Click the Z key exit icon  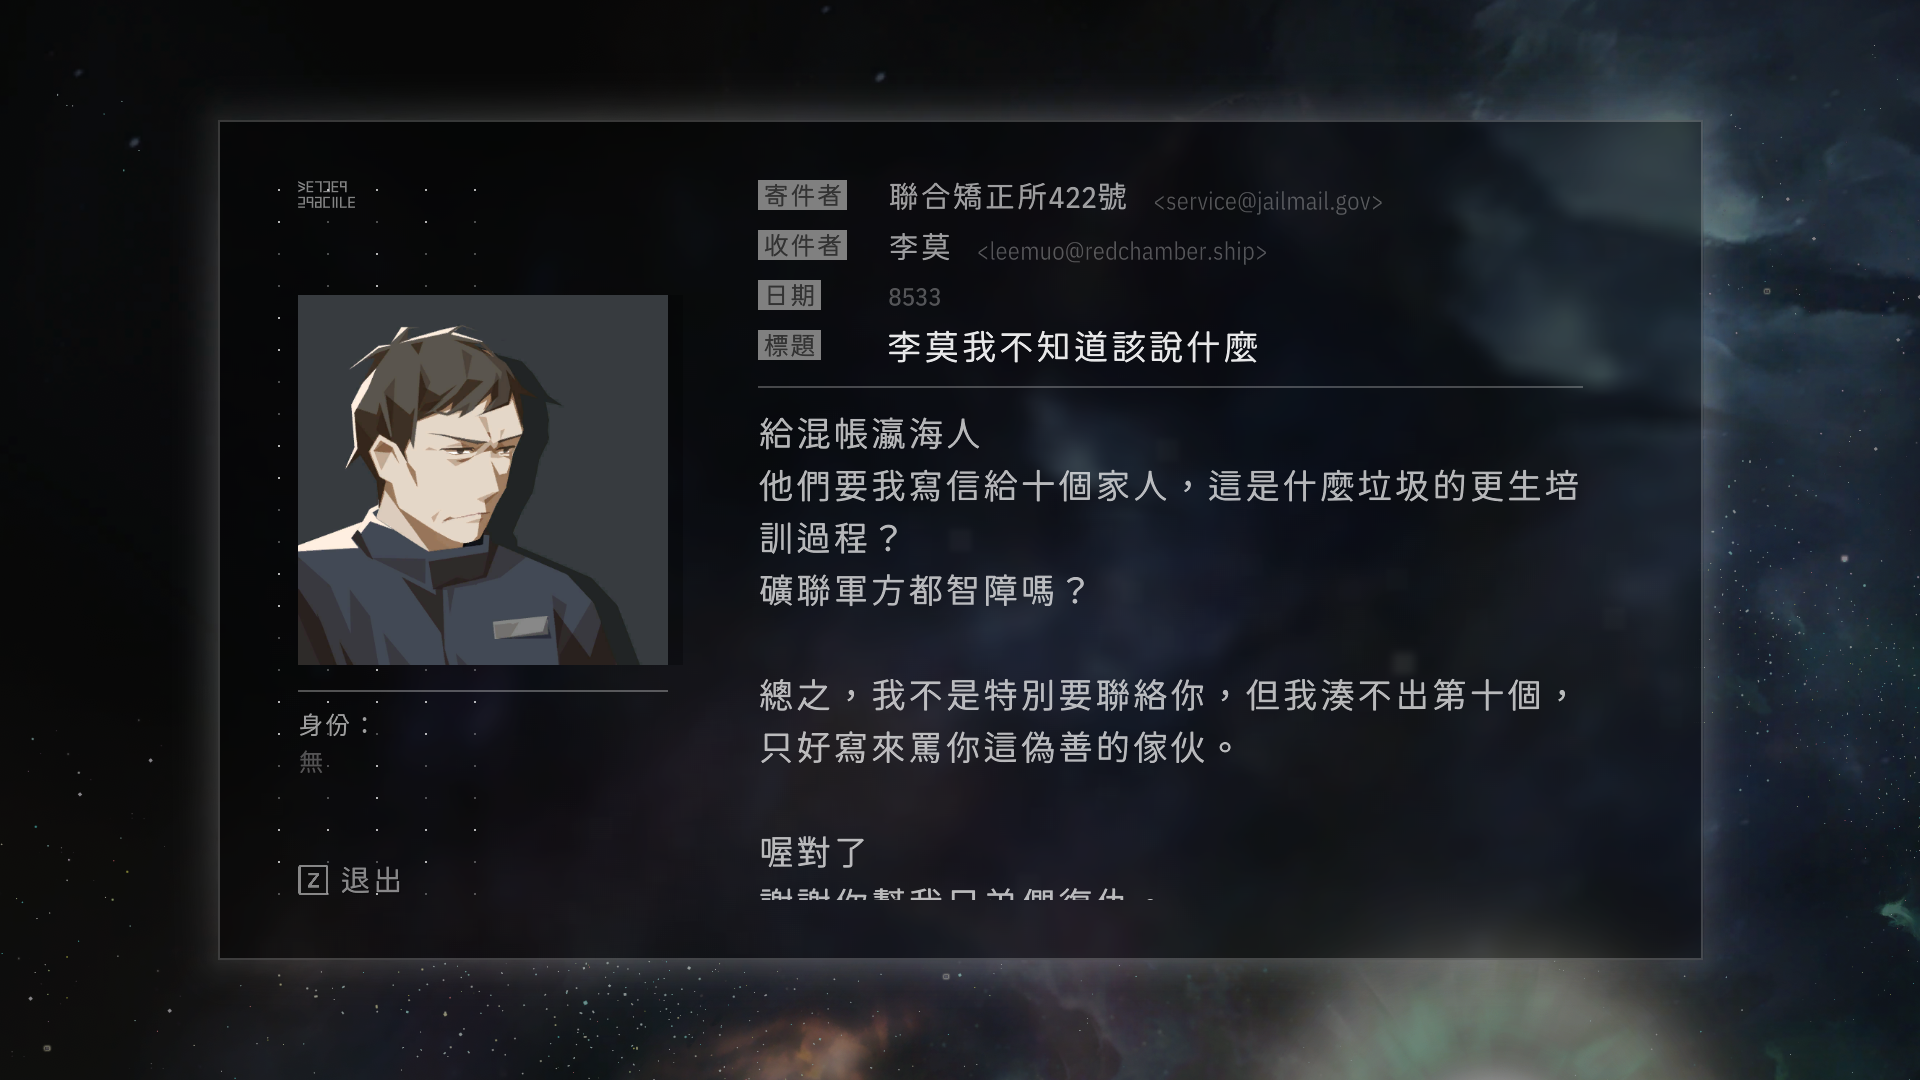313,880
